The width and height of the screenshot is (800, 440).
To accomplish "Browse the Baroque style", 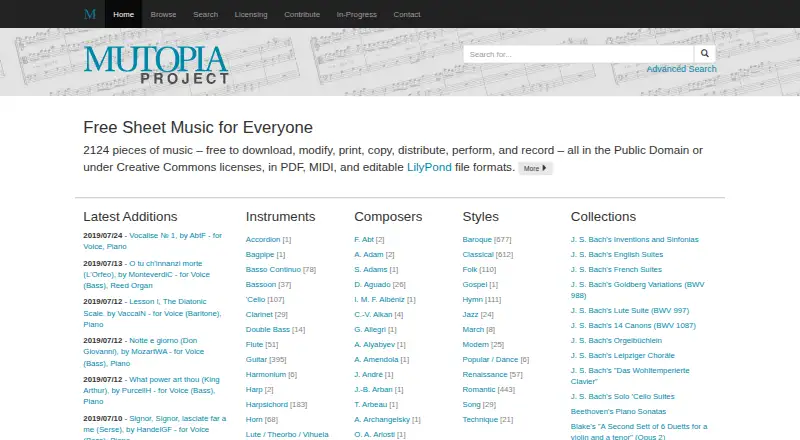I will tap(477, 239).
